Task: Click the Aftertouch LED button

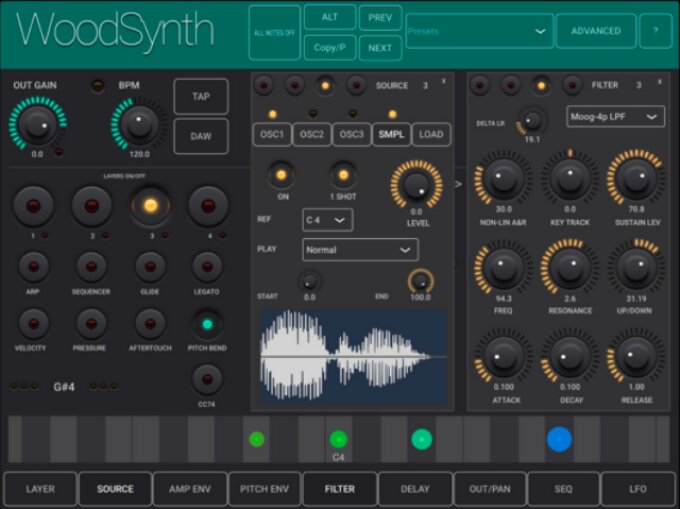Action: point(150,323)
